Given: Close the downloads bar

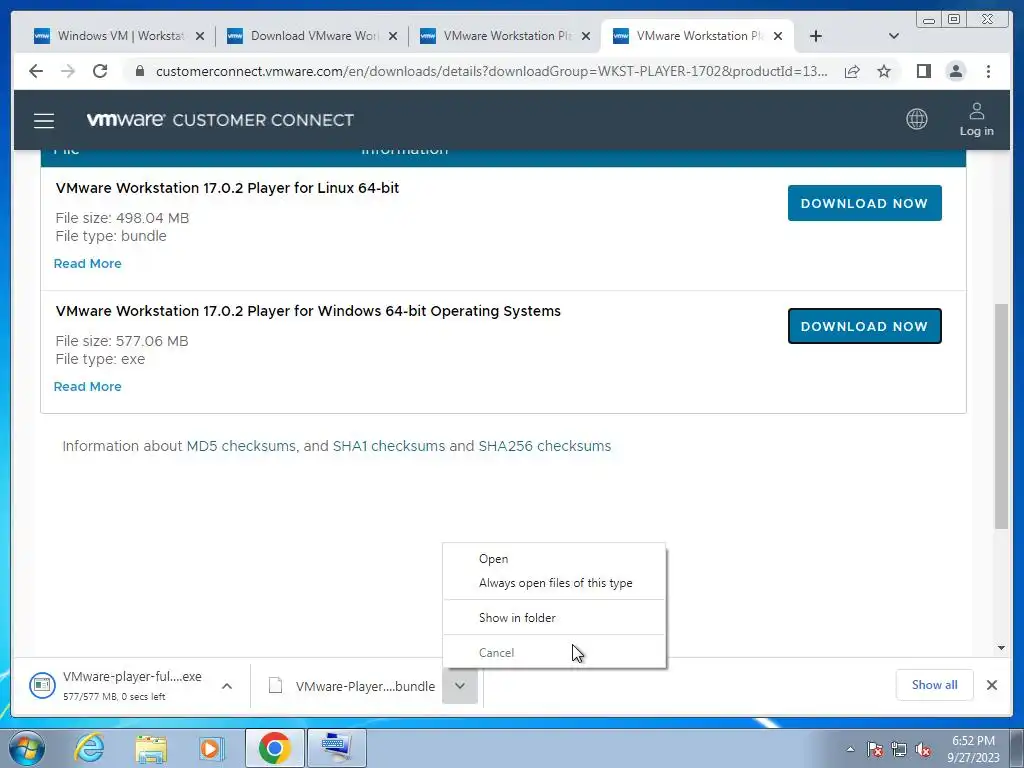Looking at the screenshot, I should coord(991,685).
